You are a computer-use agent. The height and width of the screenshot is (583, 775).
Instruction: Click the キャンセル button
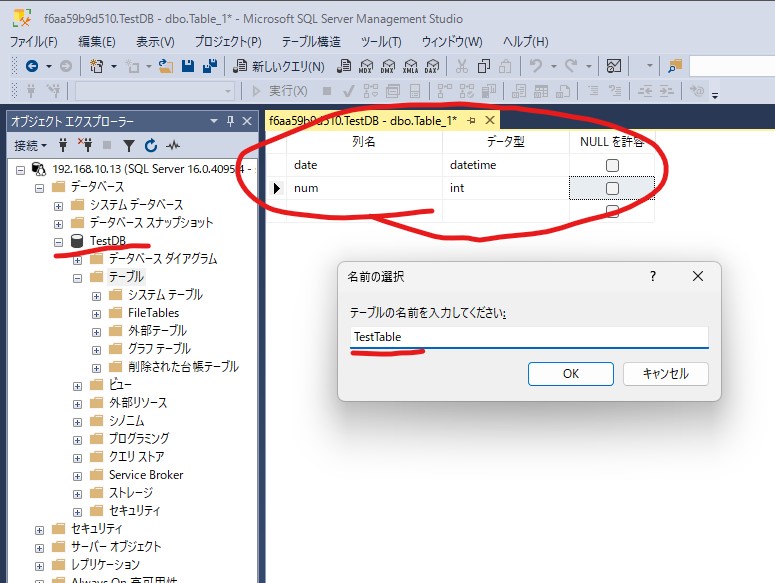pos(665,374)
